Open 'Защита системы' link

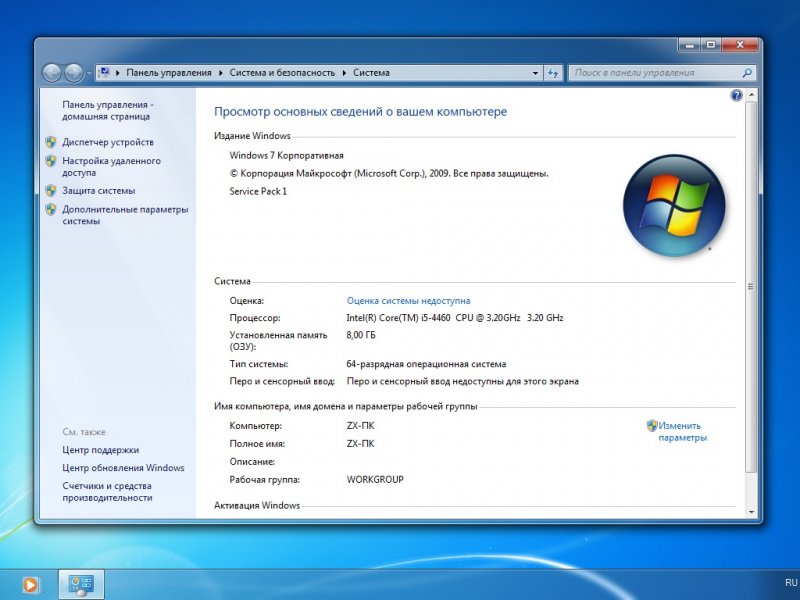pos(98,191)
